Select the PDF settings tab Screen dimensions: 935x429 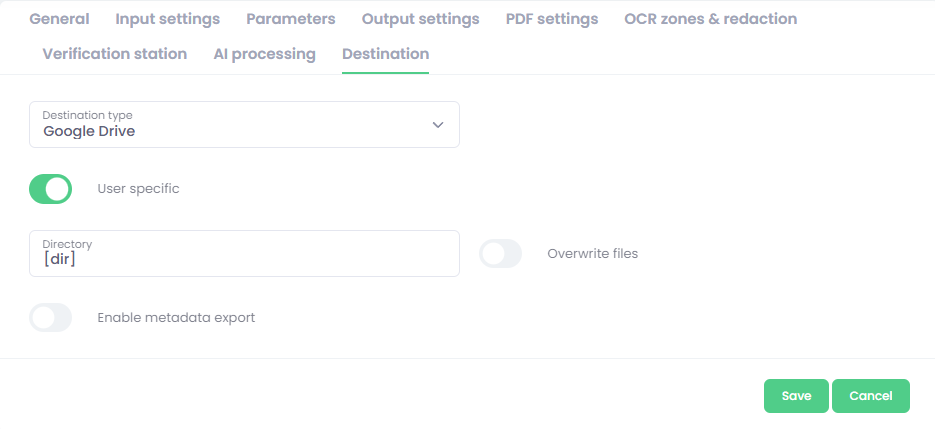[x=551, y=19]
